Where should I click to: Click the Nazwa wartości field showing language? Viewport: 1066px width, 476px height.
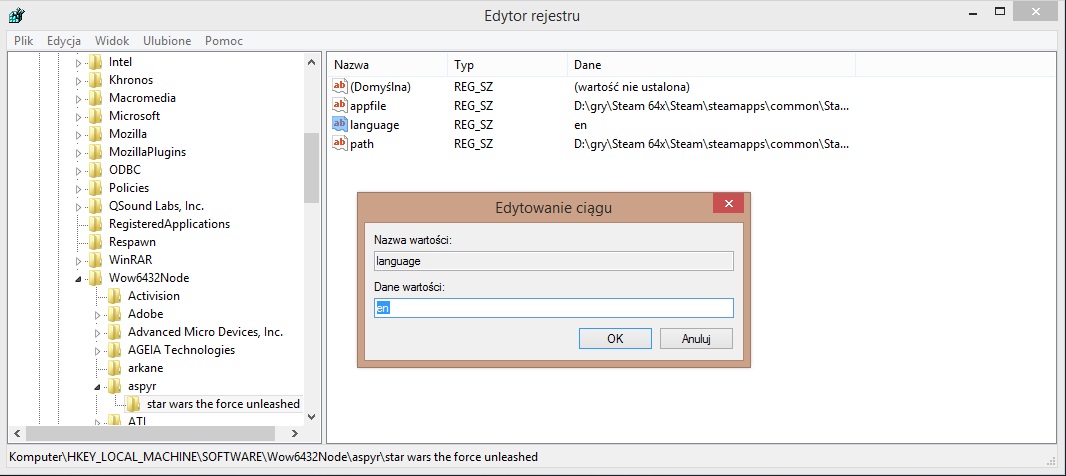click(554, 261)
